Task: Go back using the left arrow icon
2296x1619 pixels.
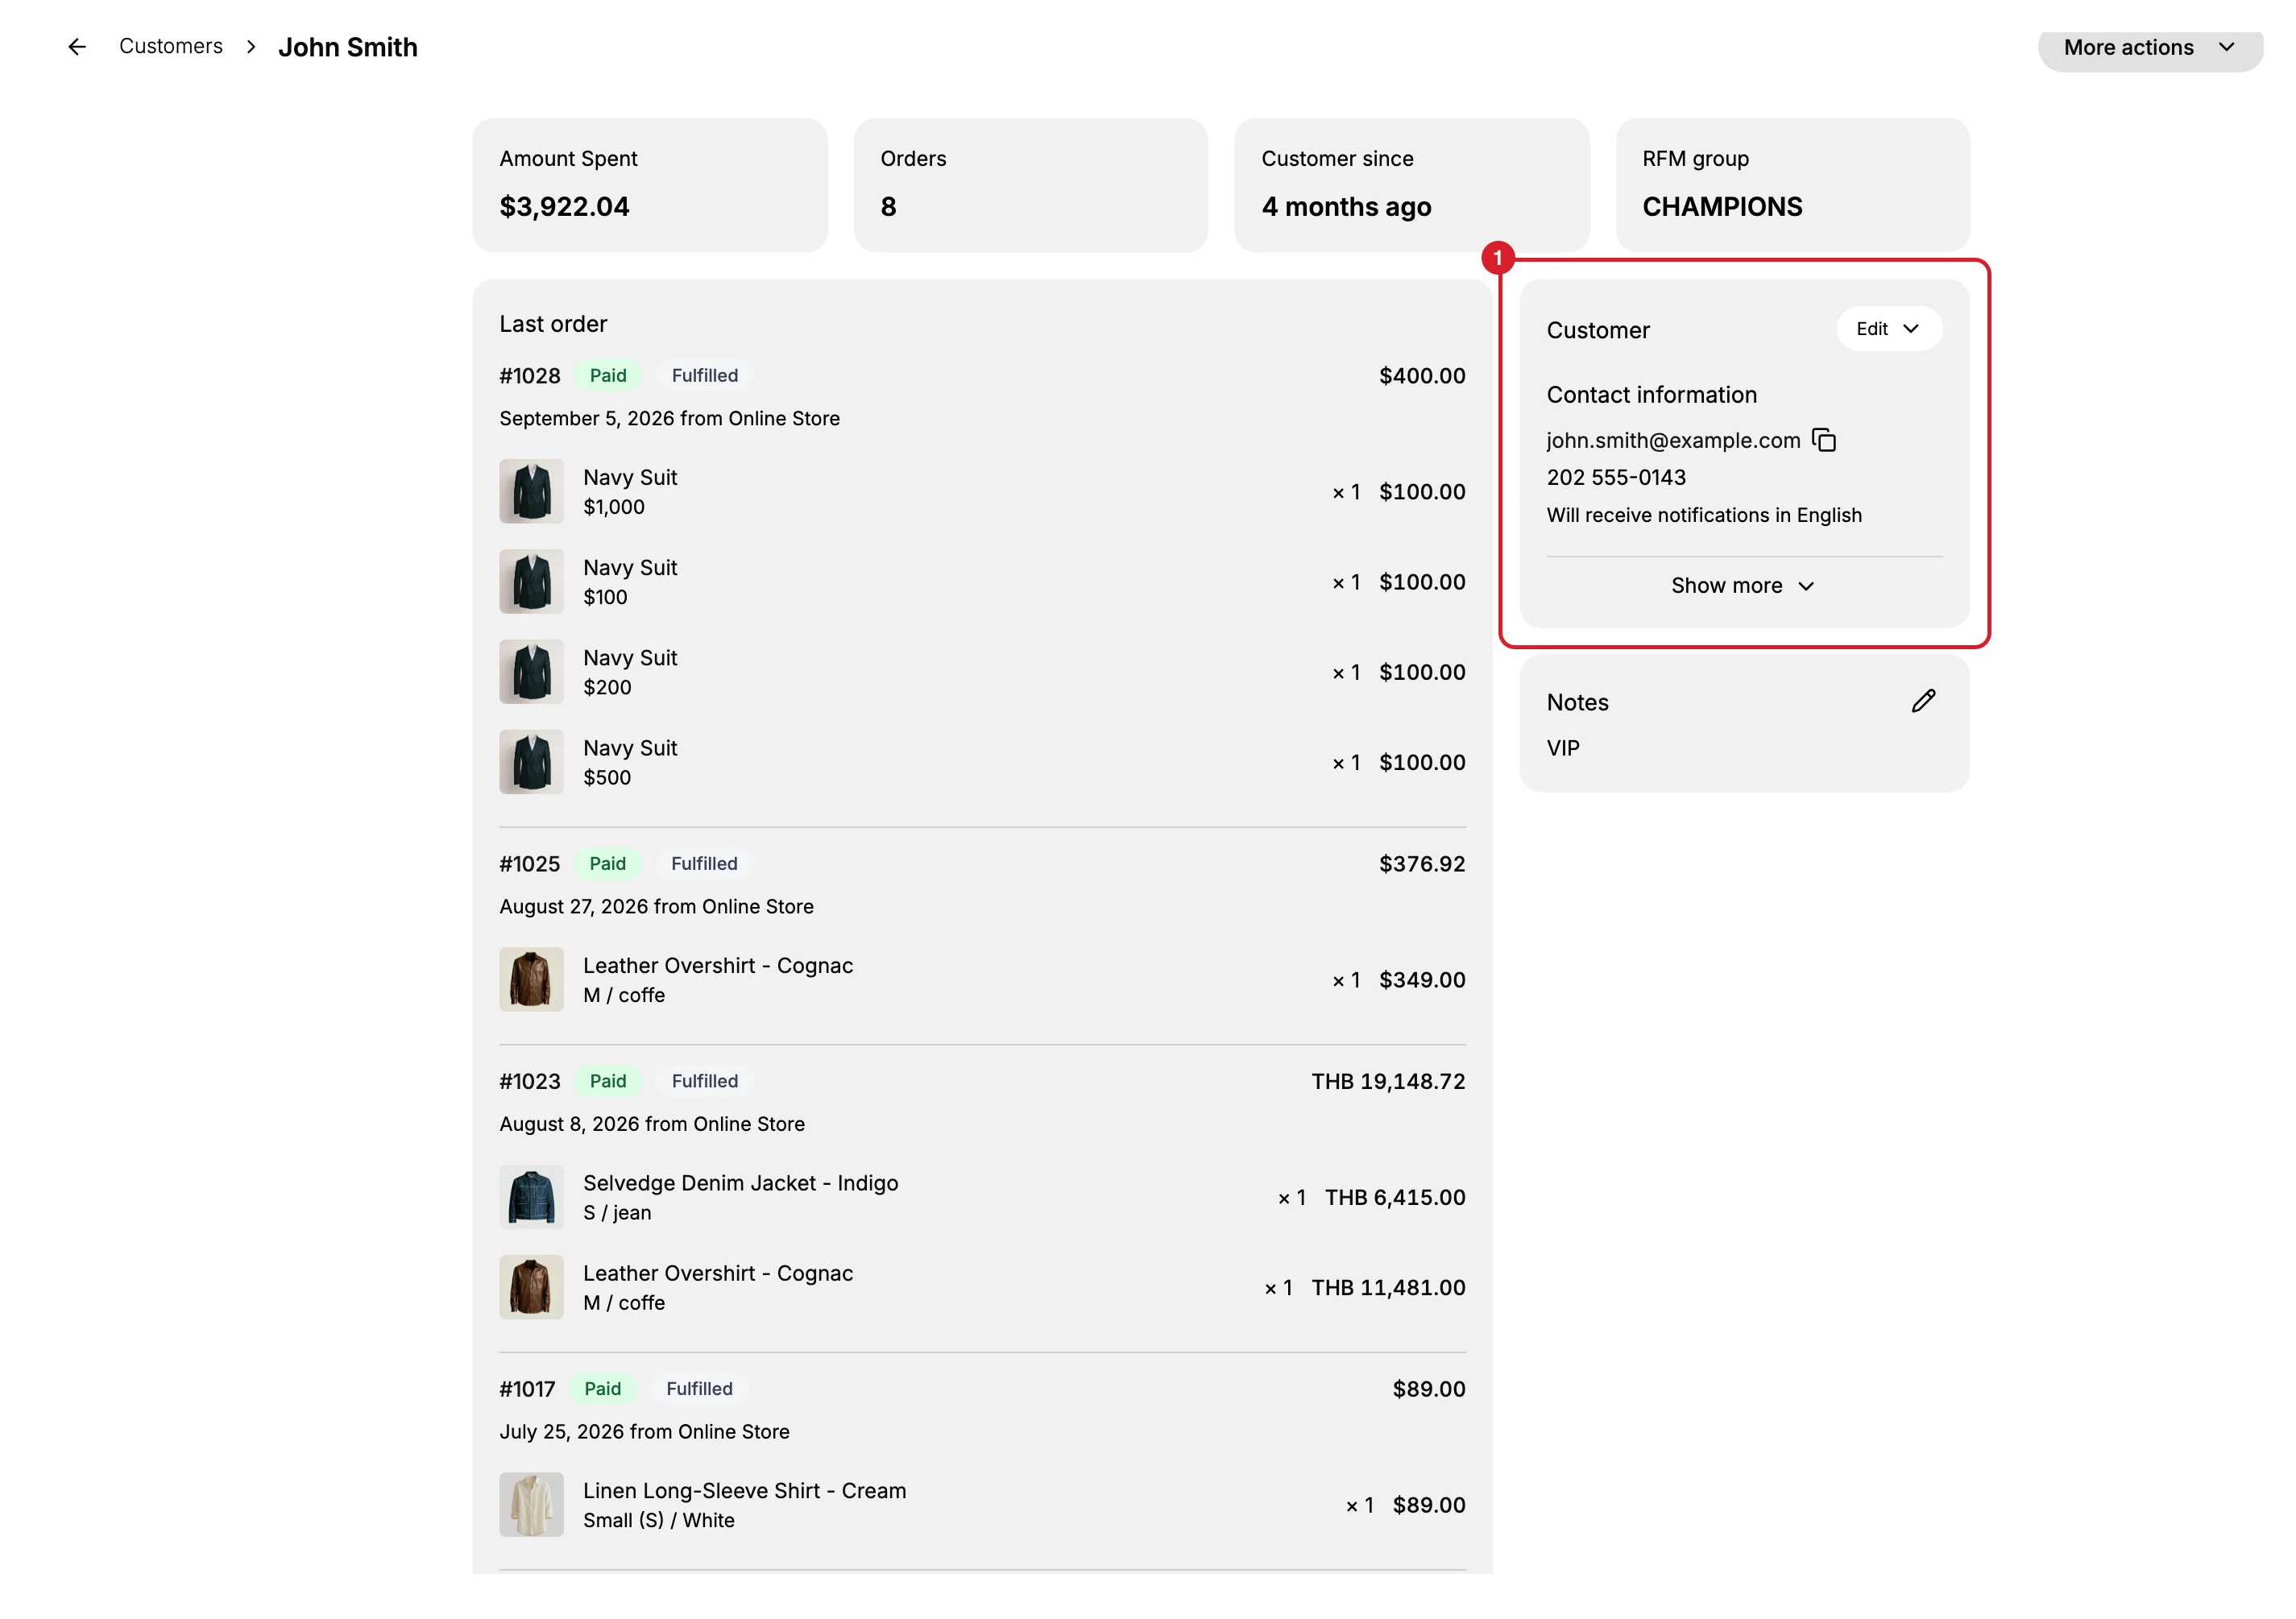Action: click(77, 47)
